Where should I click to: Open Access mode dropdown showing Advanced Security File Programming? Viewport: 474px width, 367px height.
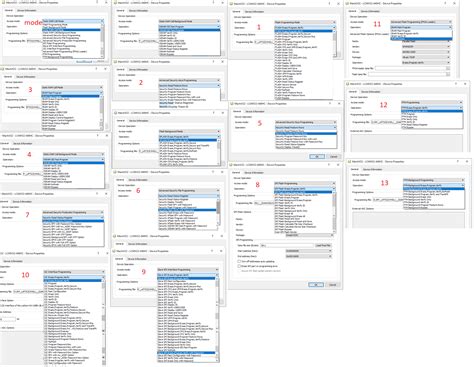(x=189, y=191)
